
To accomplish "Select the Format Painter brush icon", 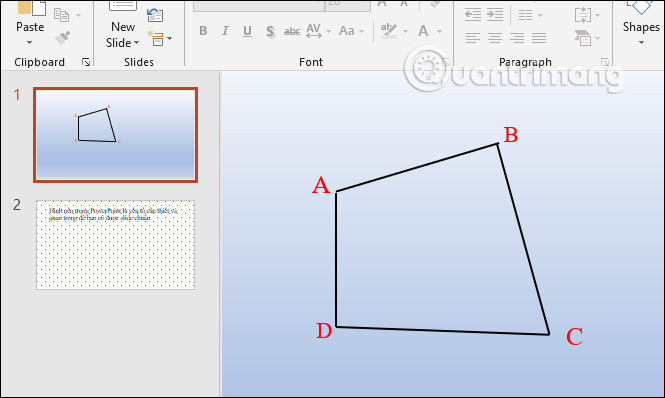I will click(x=62, y=37).
